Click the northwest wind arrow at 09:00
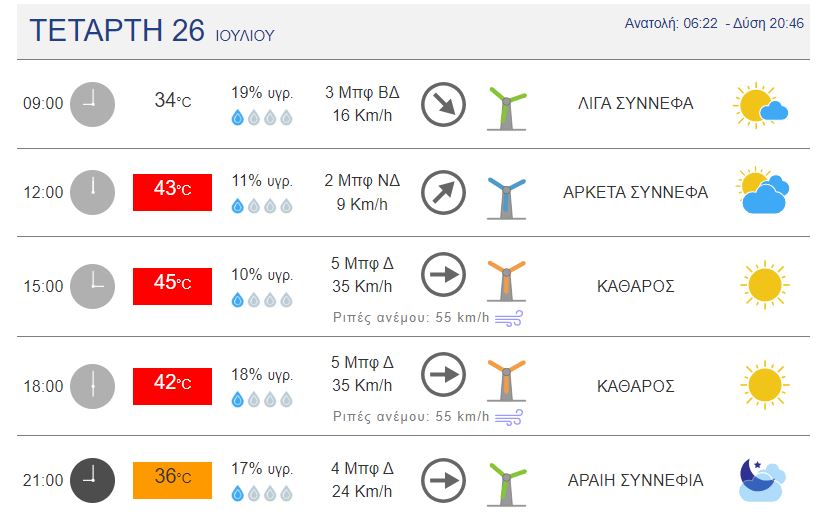The image size is (819, 524). (442, 103)
